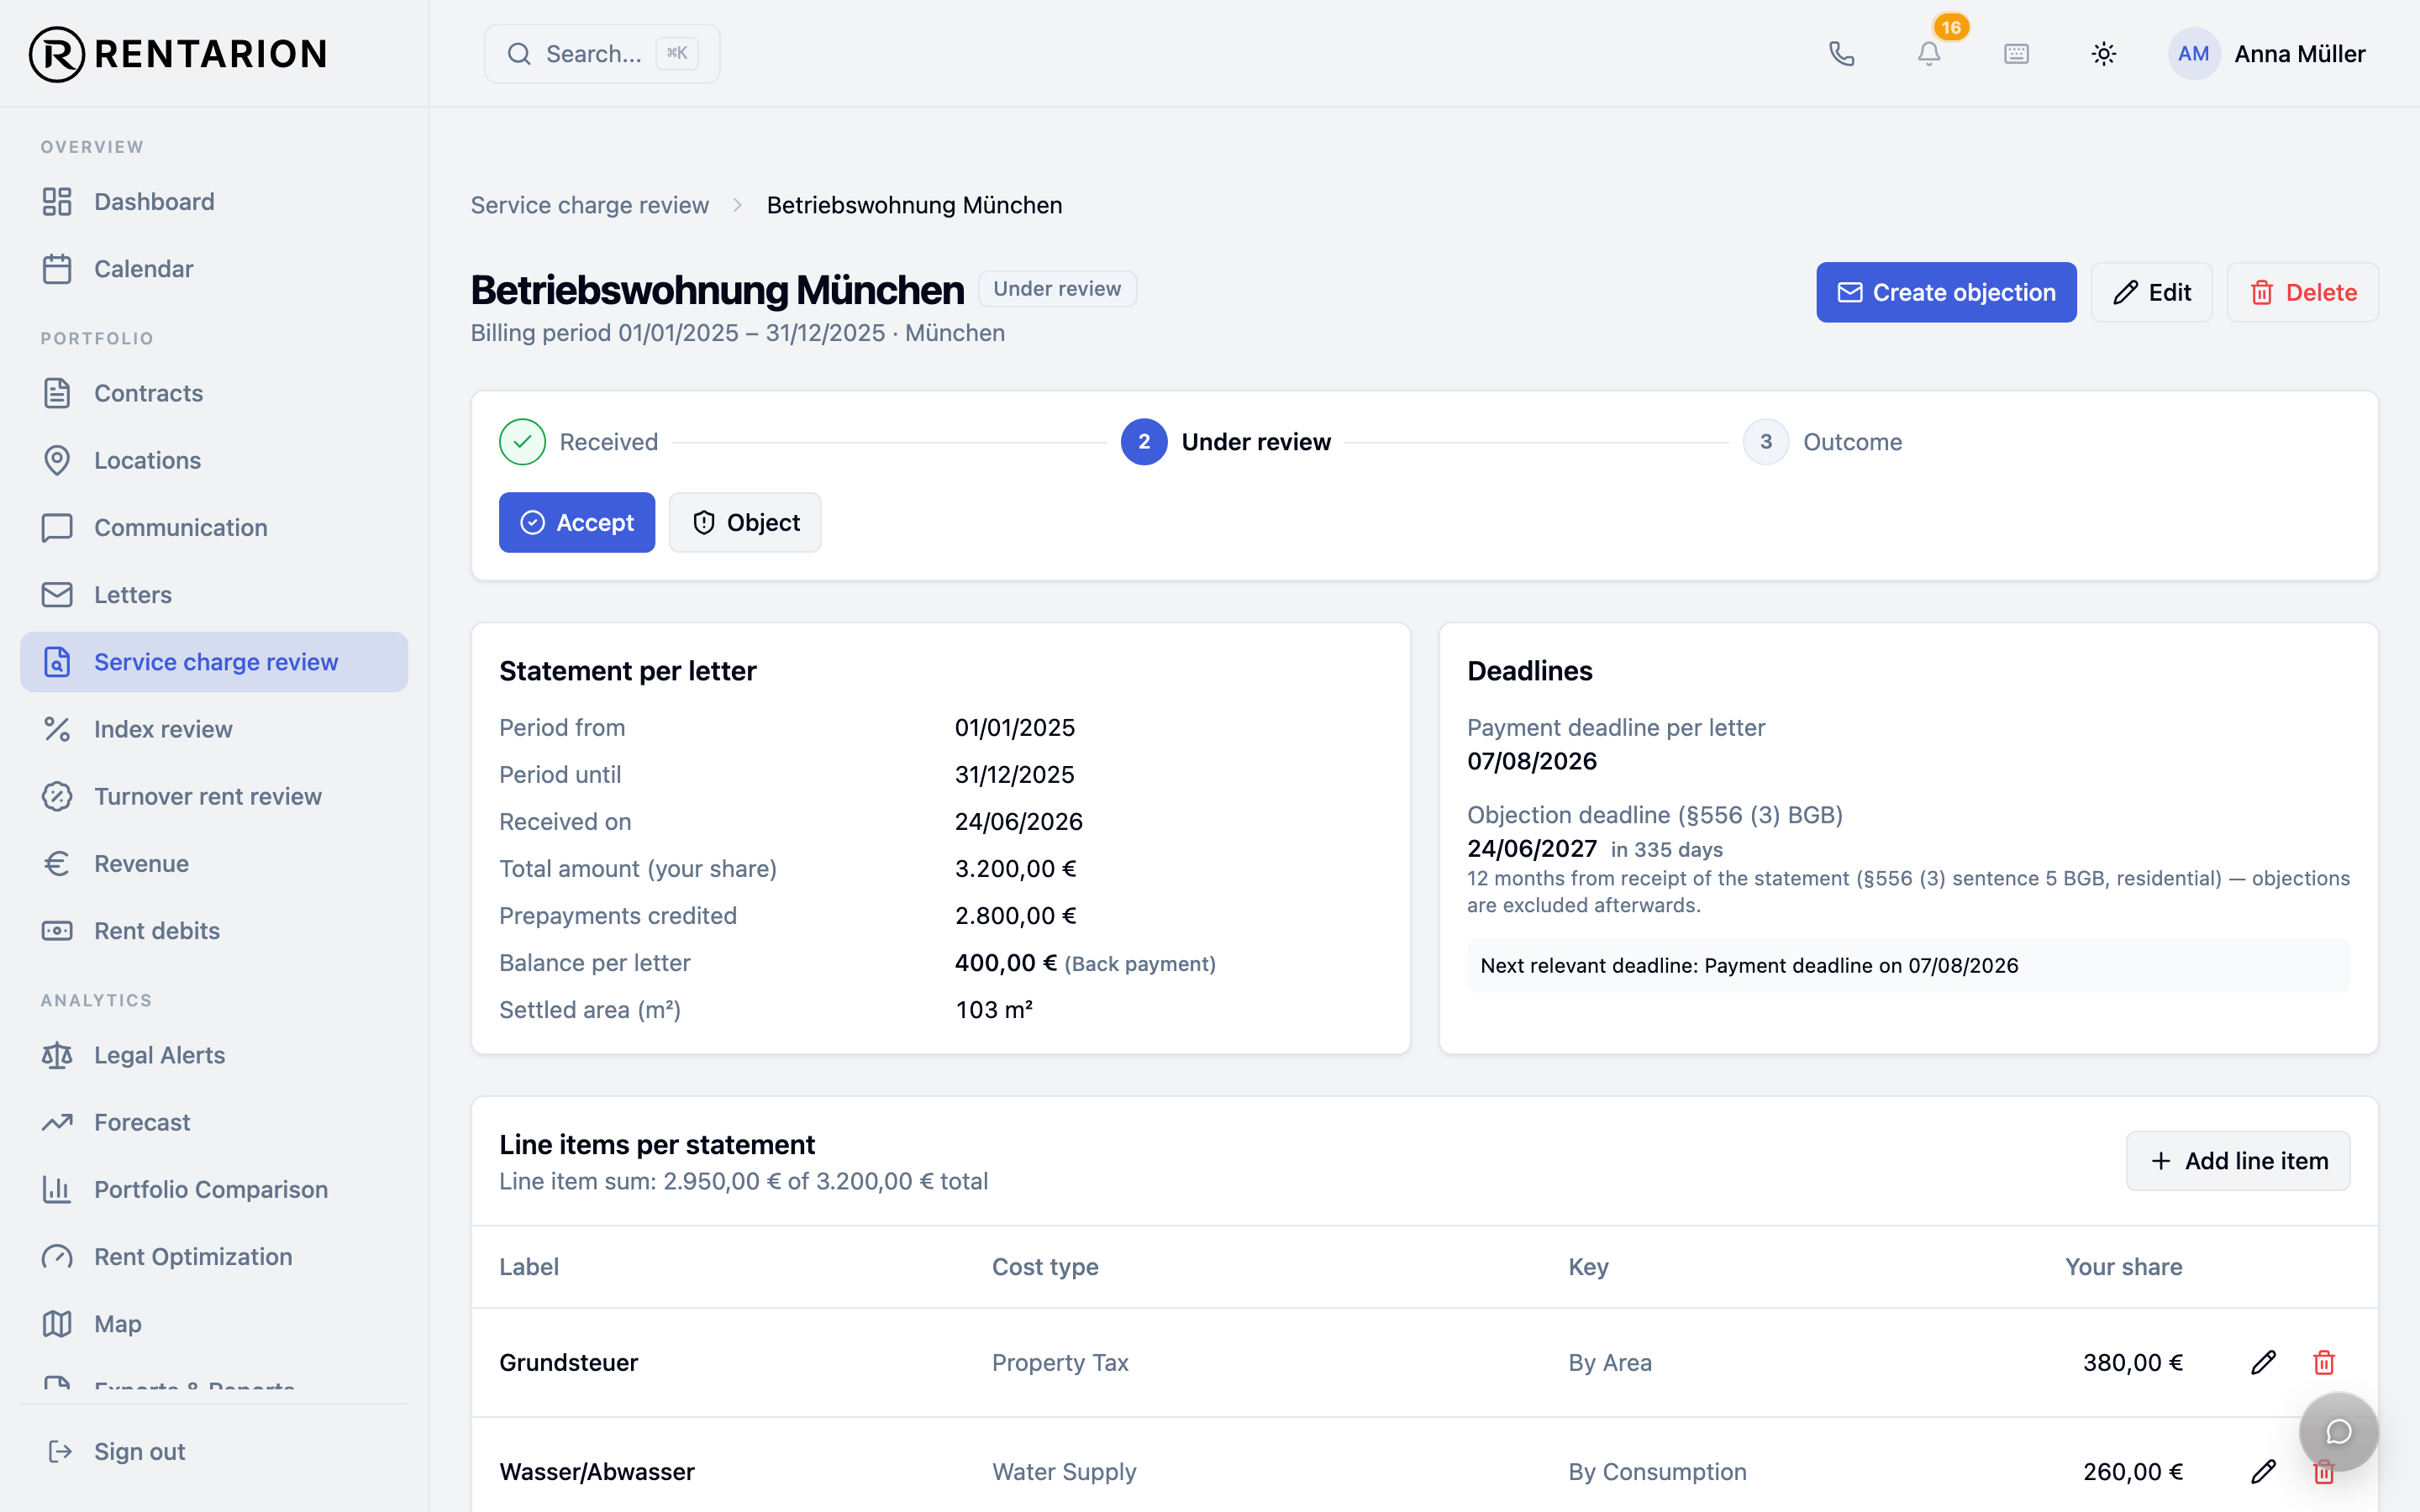This screenshot has width=2420, height=1512.
Task: Click the Under review status badge
Action: [x=1057, y=289]
